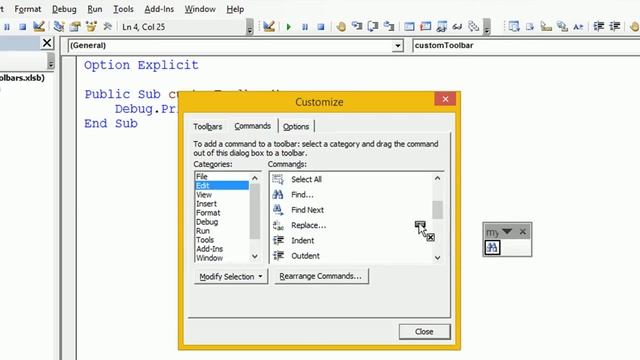
Task: Click the Step Into icon
Action: tap(357, 27)
